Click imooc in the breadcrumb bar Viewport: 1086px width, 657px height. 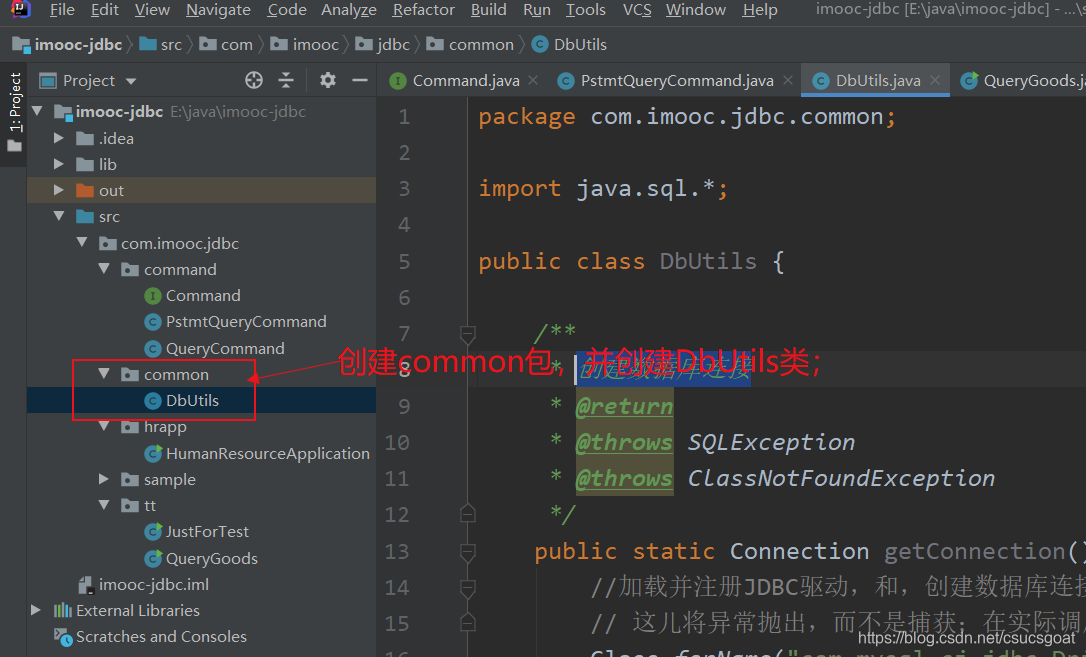click(316, 45)
